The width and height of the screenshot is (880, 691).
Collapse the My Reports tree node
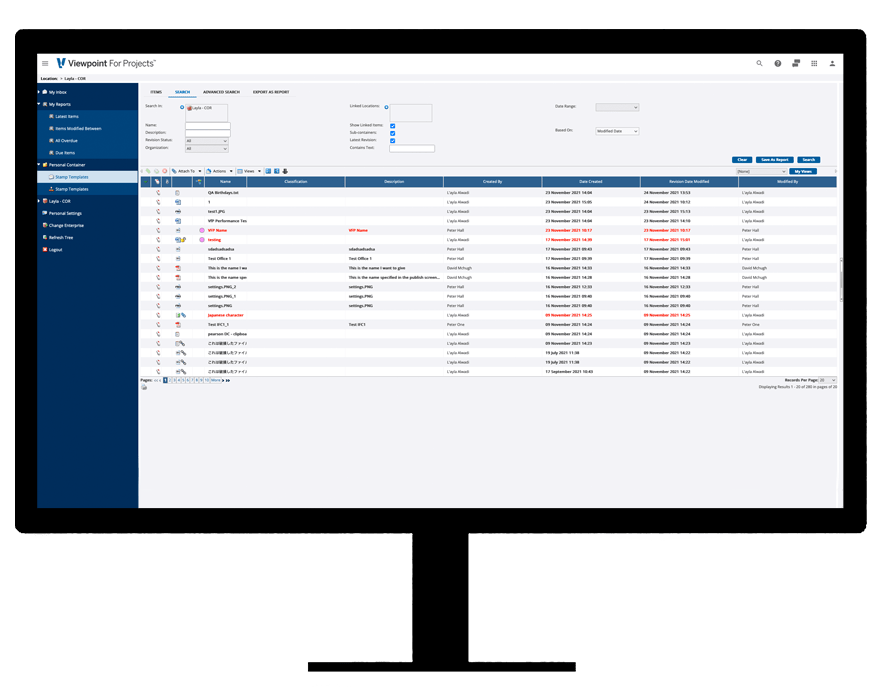coord(39,104)
